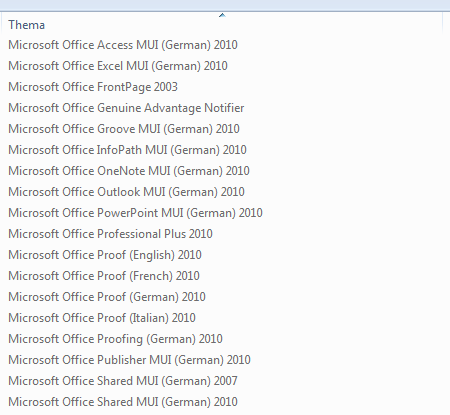Select Microsoft Office Genuine Advantage Notifier

click(126, 108)
